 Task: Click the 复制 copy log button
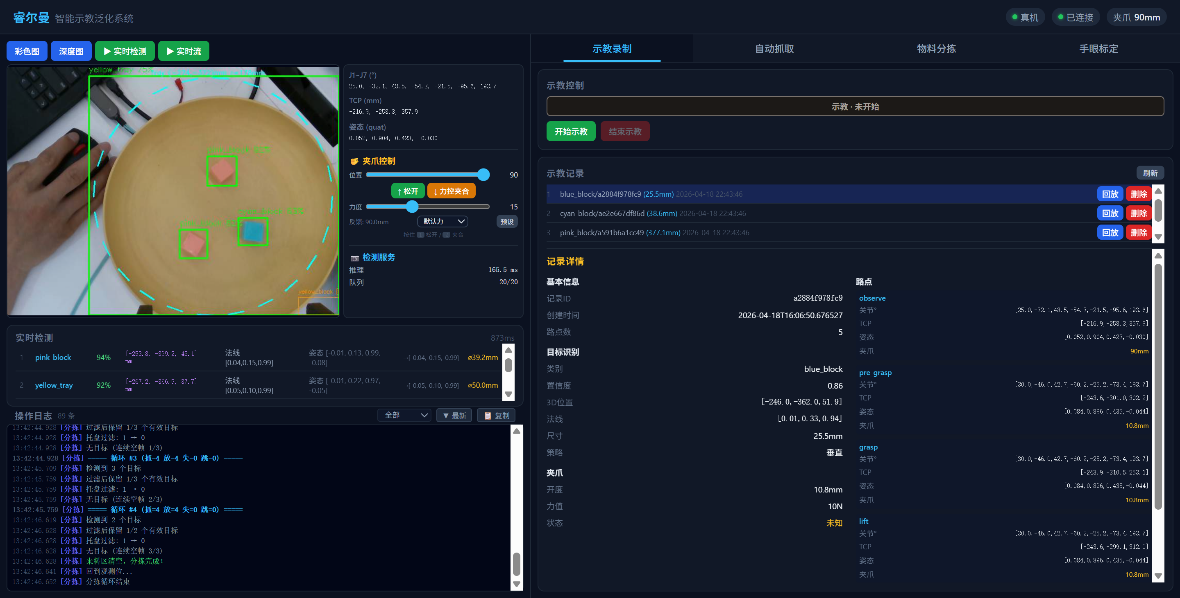tap(496, 415)
